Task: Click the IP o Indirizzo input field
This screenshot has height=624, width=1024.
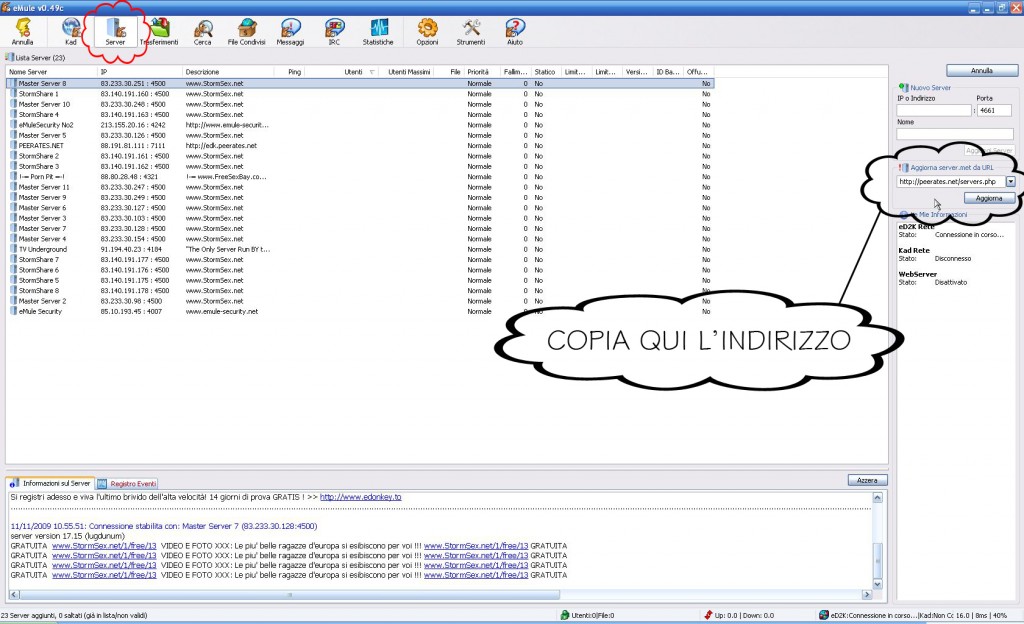Action: (934, 110)
